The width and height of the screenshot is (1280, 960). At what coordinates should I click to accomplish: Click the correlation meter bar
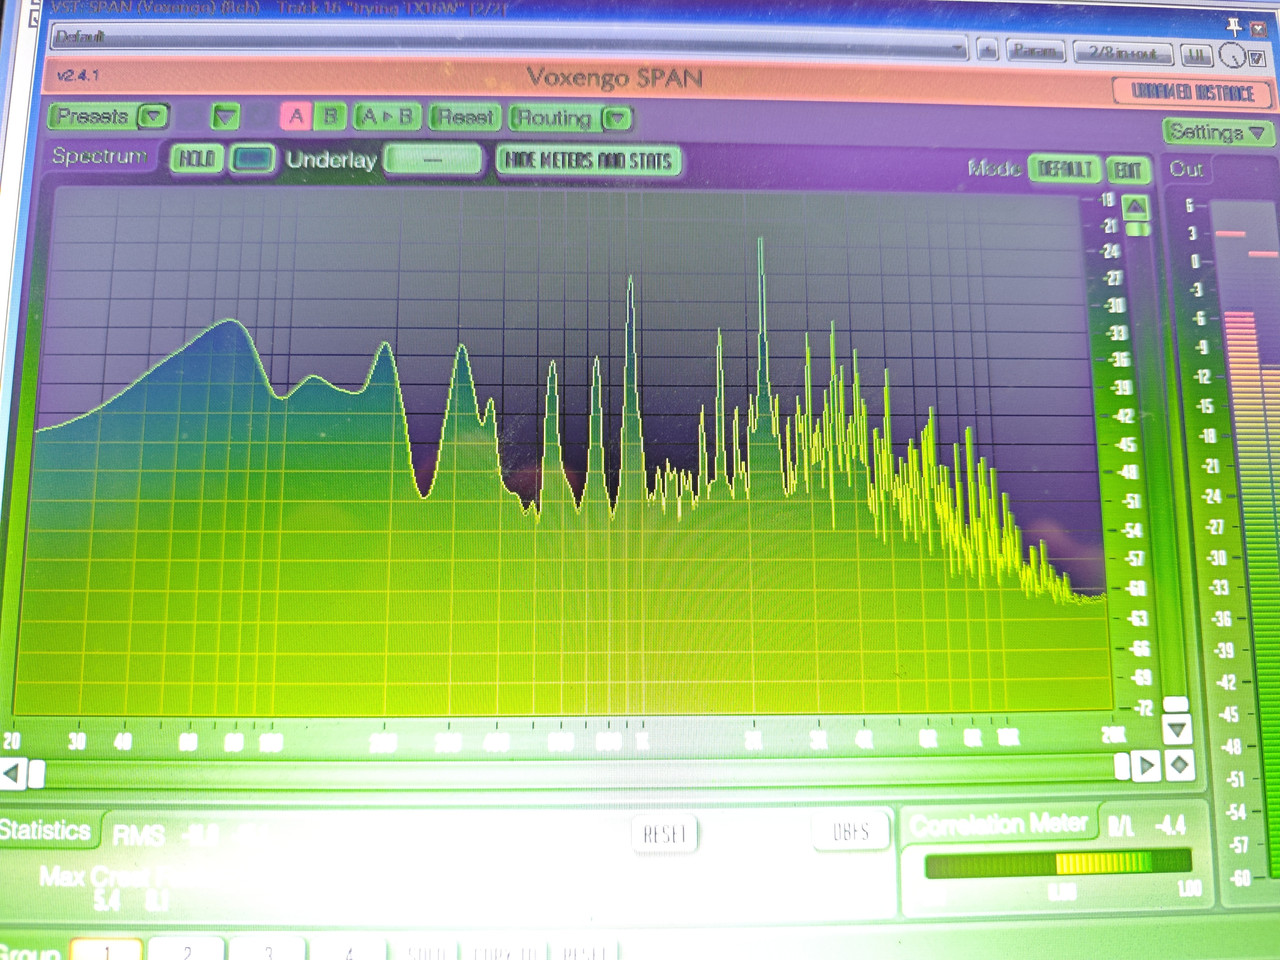[1058, 863]
